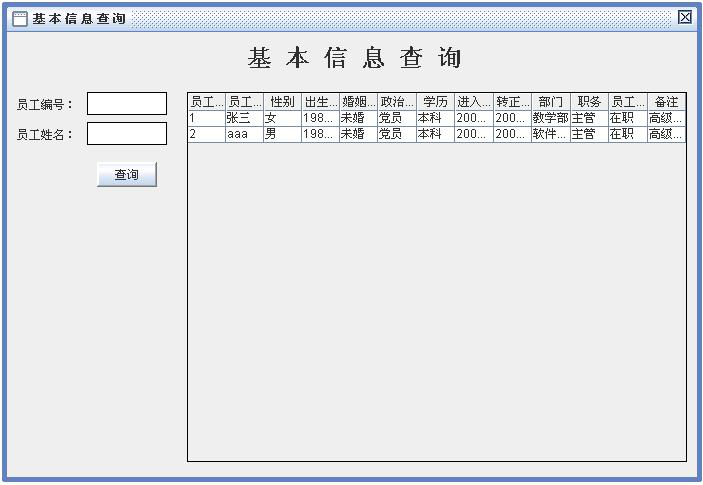The image size is (703, 485).
Task: Select the 备注 column header
Action: click(666, 102)
